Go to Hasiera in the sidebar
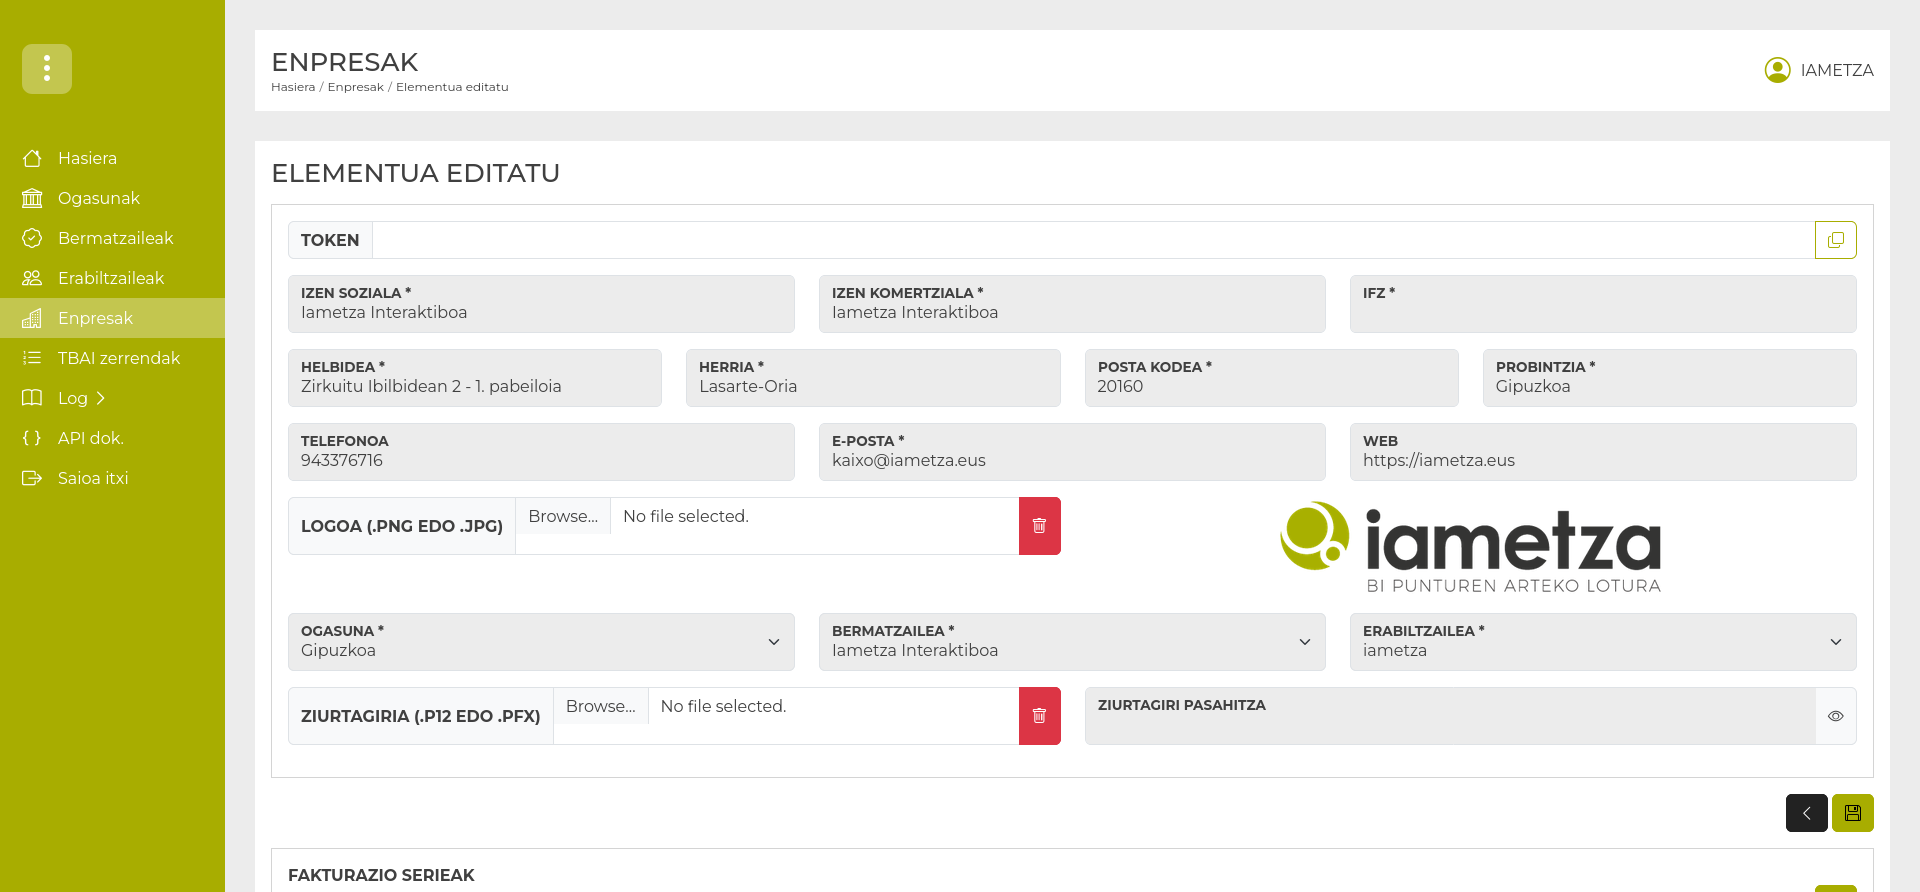1920x892 pixels. 87,158
